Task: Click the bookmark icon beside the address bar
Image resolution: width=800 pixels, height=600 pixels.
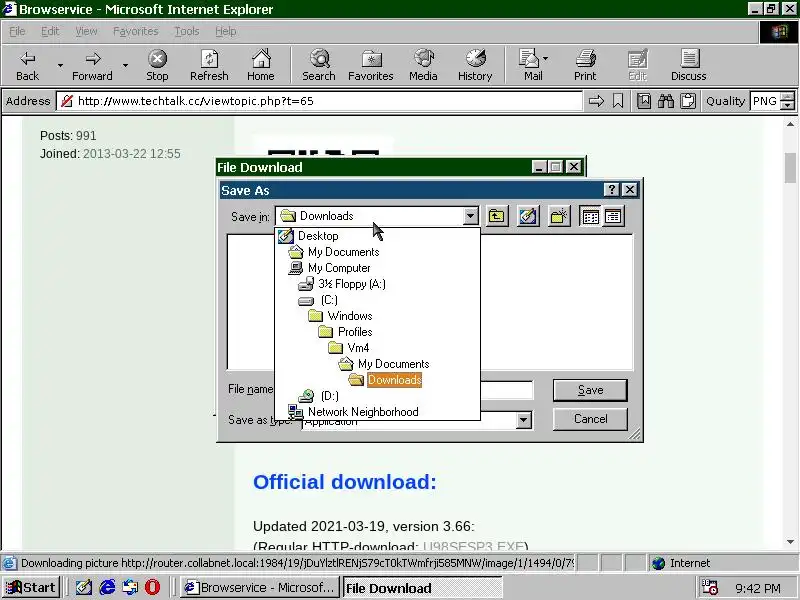Action: tap(618, 101)
